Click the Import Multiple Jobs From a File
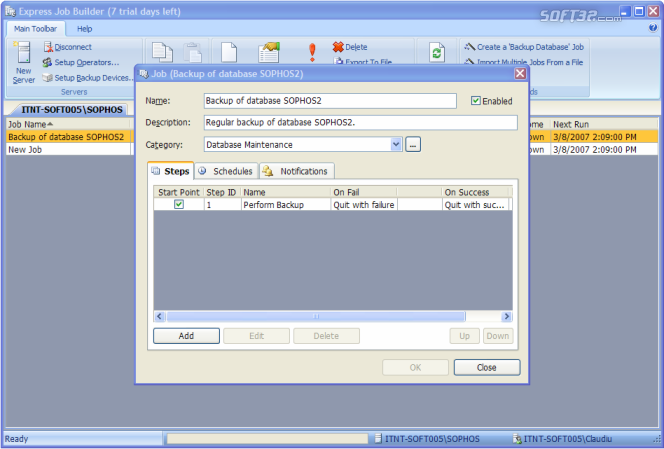 524,62
